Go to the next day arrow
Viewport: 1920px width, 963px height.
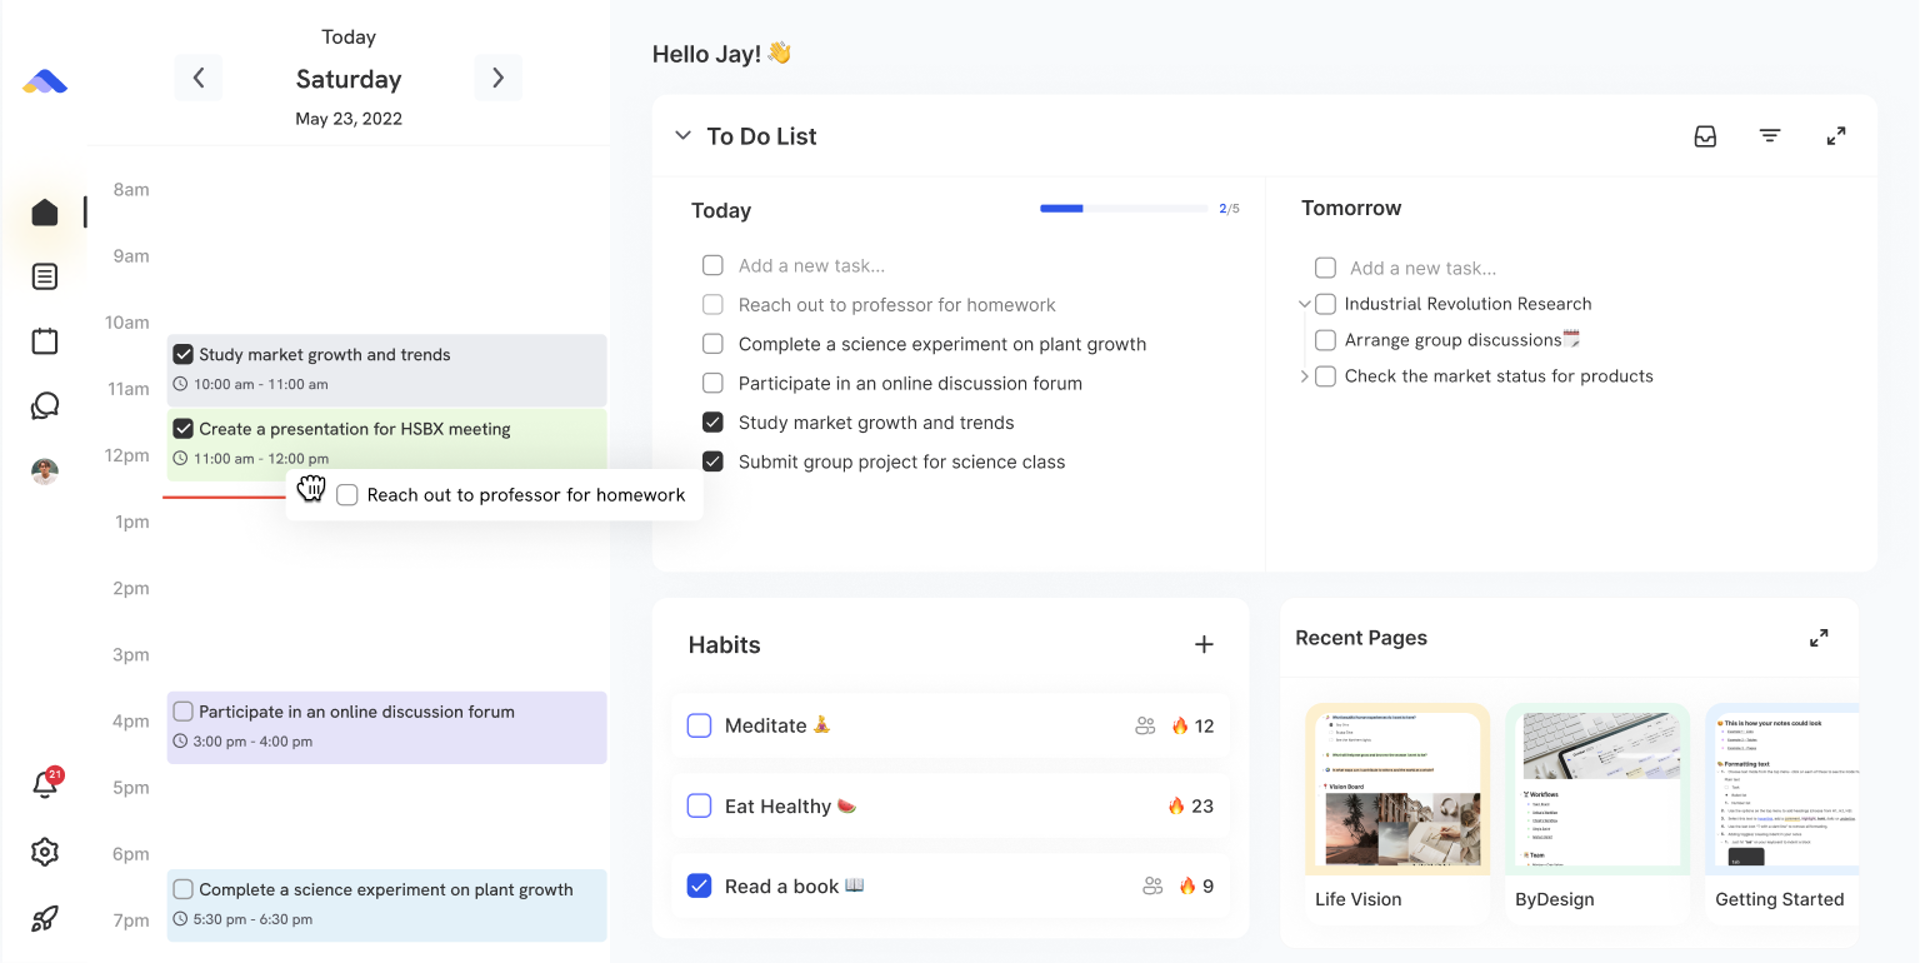tap(498, 78)
